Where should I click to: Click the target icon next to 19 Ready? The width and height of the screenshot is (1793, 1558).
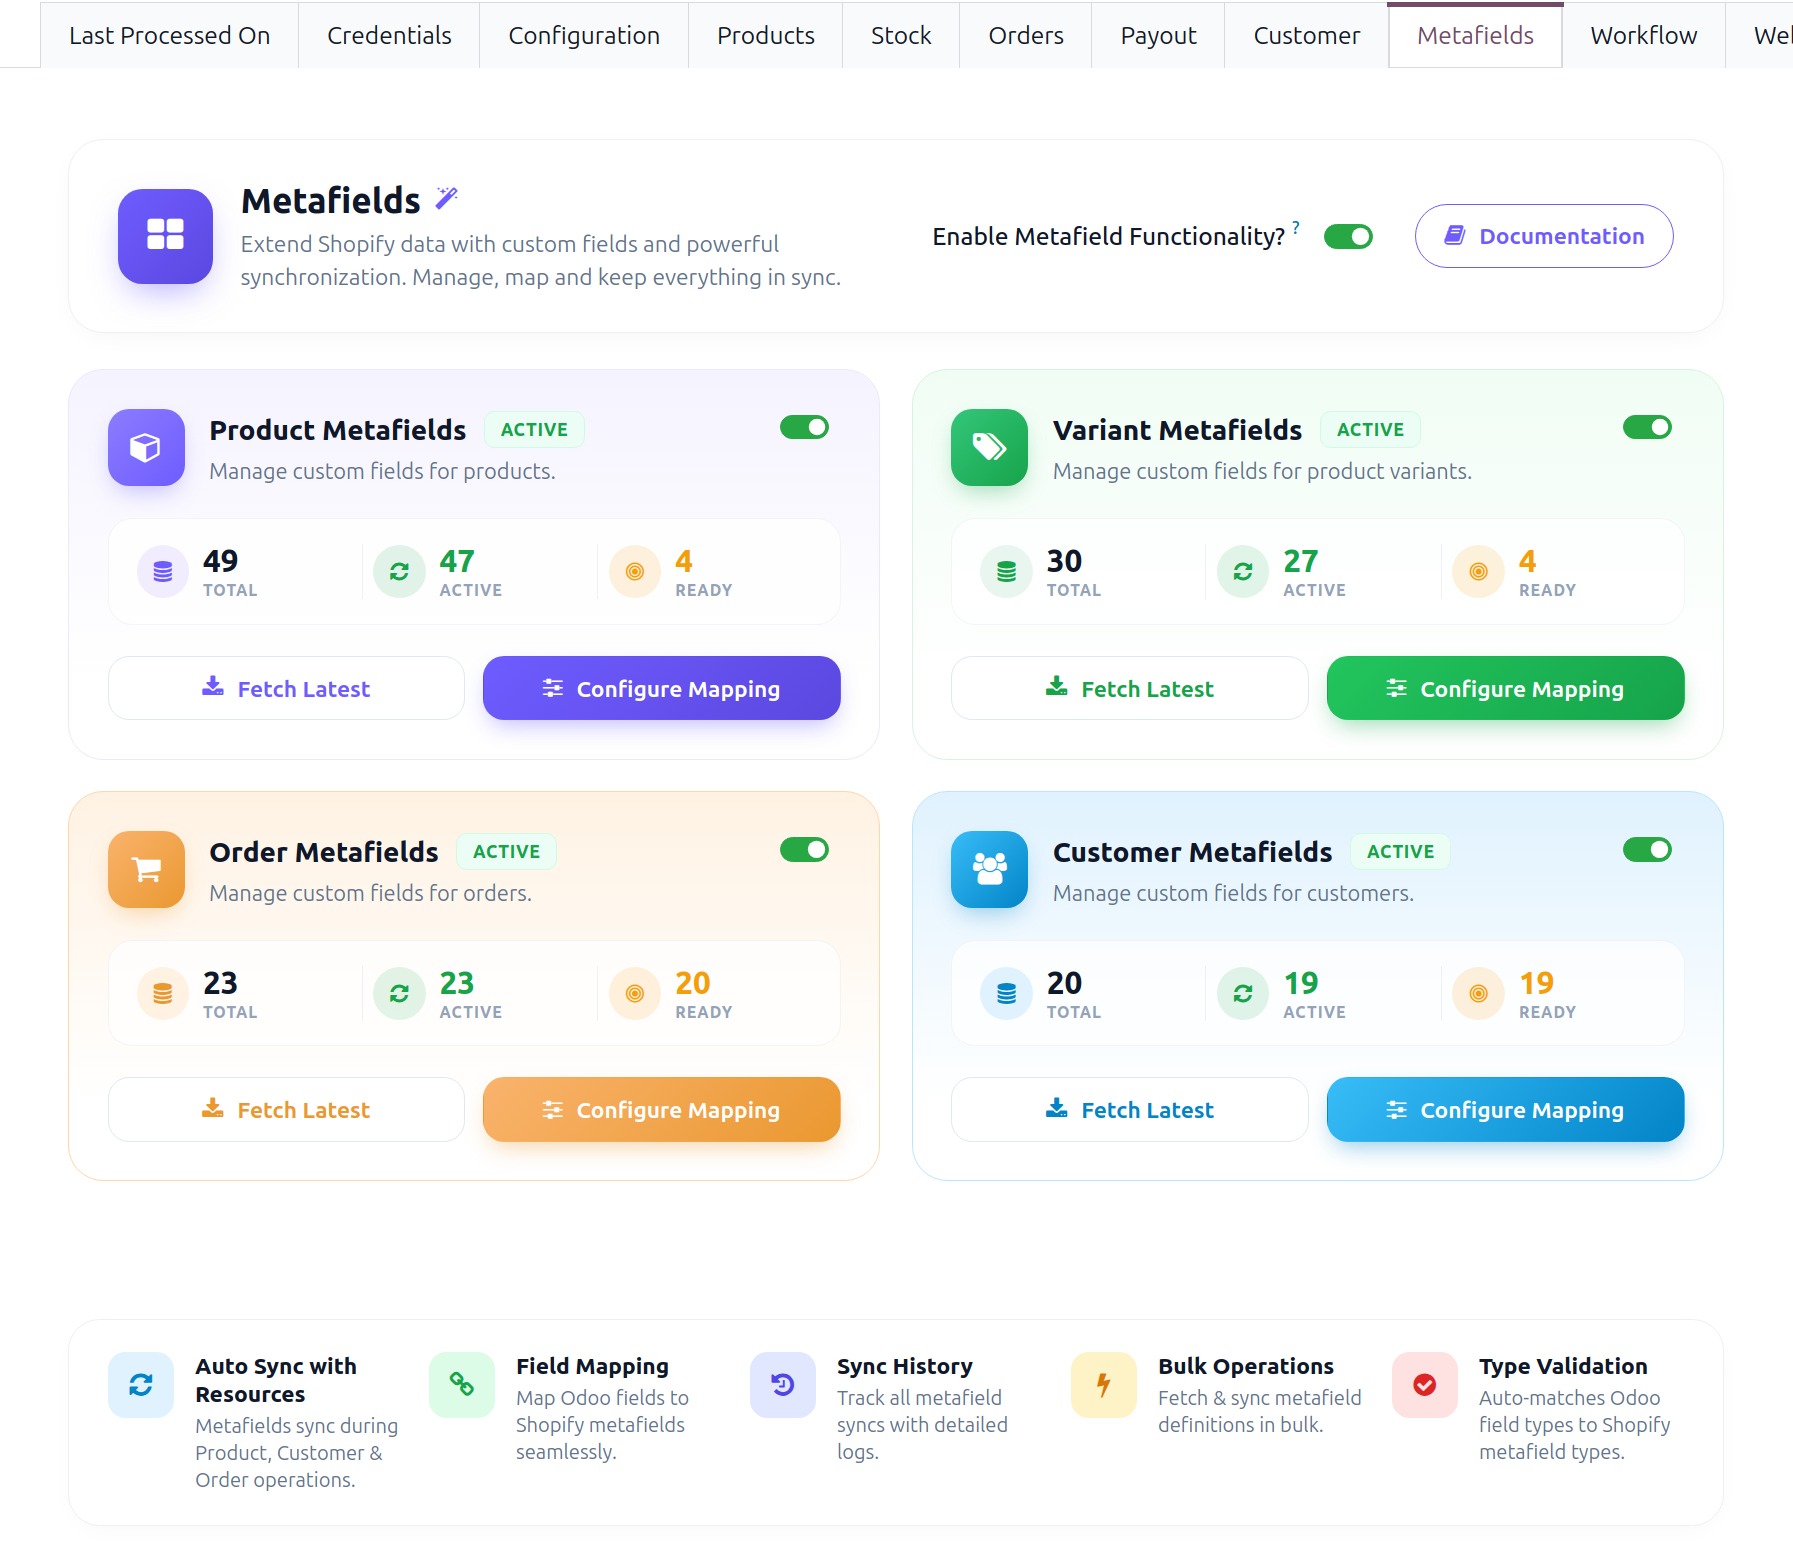click(x=1479, y=994)
